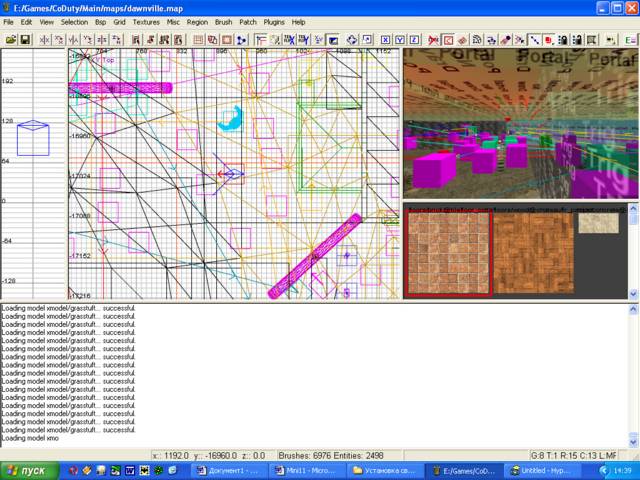Viewport: 640px width, 480px height.
Task: Select the Z axis view button
Action: pyautogui.click(x=414, y=40)
